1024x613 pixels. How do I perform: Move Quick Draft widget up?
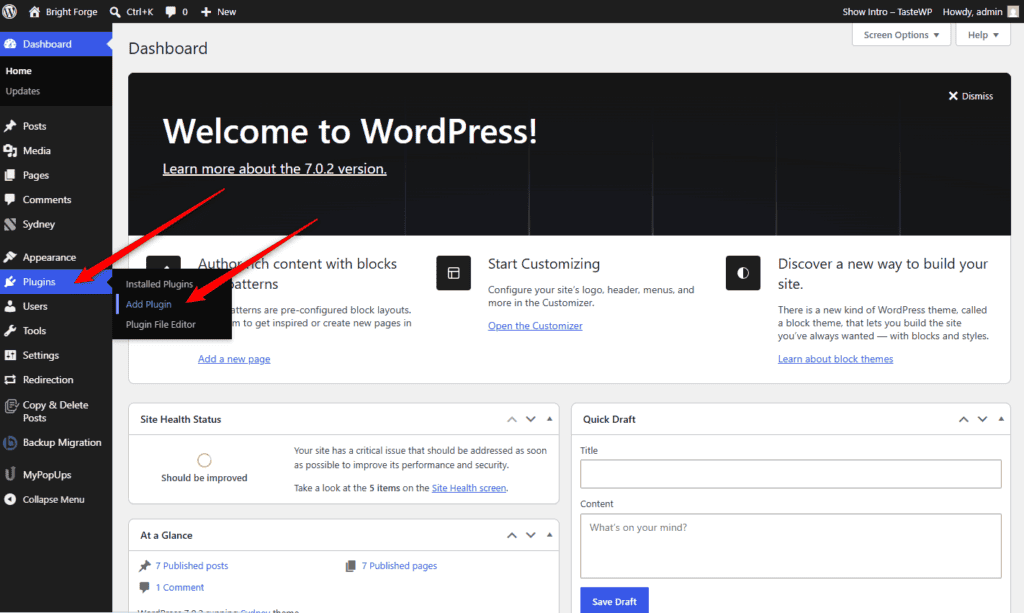(963, 419)
